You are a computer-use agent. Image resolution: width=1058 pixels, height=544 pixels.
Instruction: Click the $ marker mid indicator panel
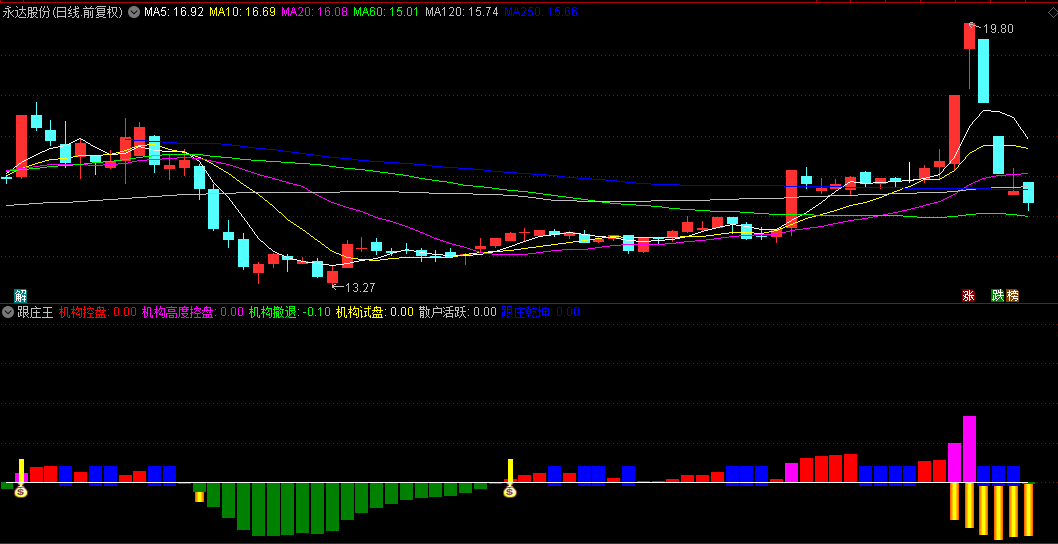(510, 491)
